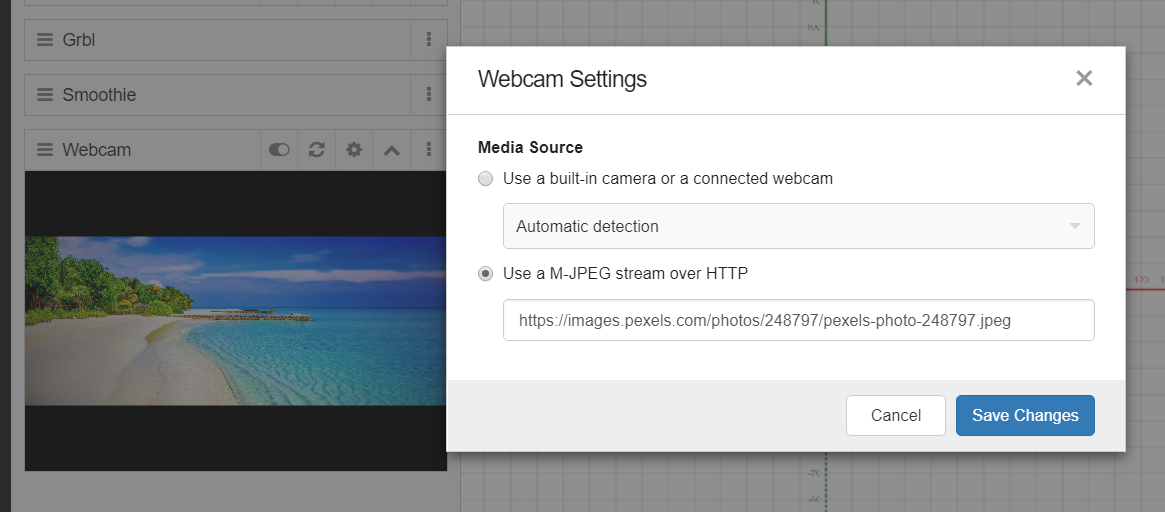Click the Smoothie widget title
This screenshot has width=1165, height=512.
point(99,95)
